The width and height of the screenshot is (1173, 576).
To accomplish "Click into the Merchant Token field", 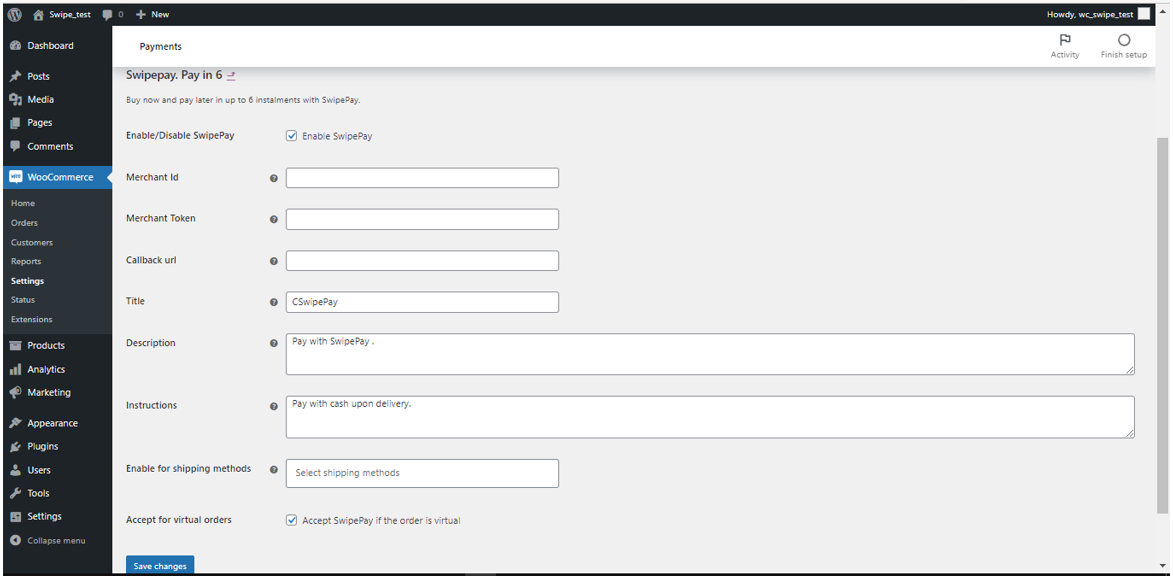I will 422,219.
